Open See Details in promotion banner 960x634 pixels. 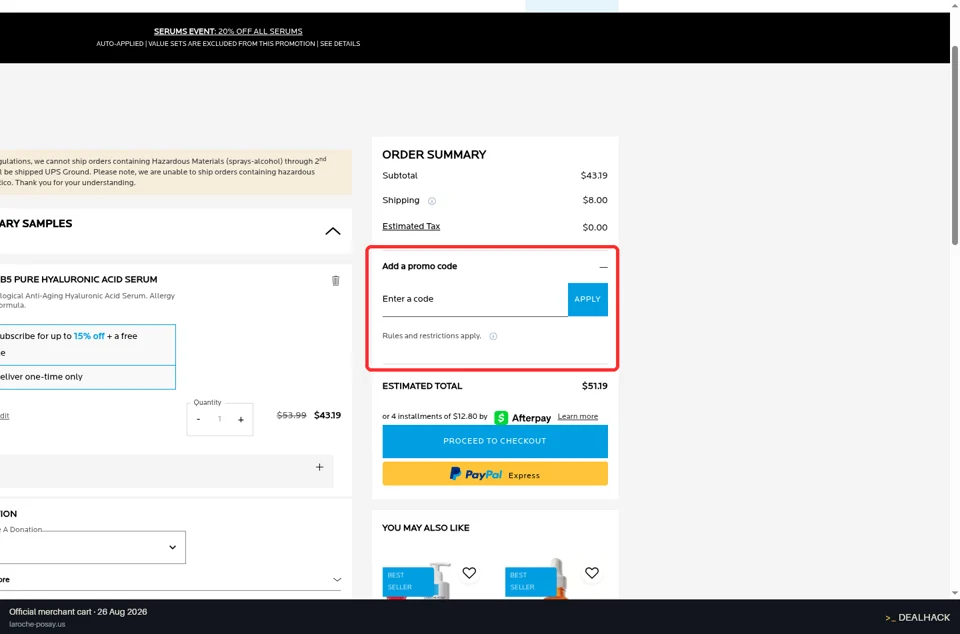(340, 43)
